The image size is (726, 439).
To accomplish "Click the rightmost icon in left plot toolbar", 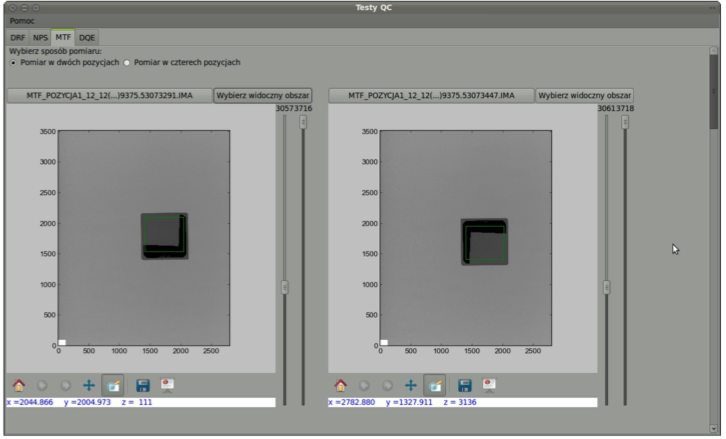I will (167, 384).
